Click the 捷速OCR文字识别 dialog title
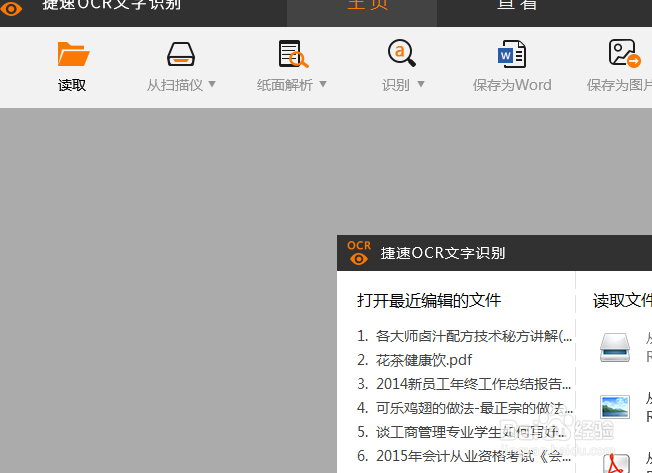This screenshot has height=473, width=652. point(443,253)
